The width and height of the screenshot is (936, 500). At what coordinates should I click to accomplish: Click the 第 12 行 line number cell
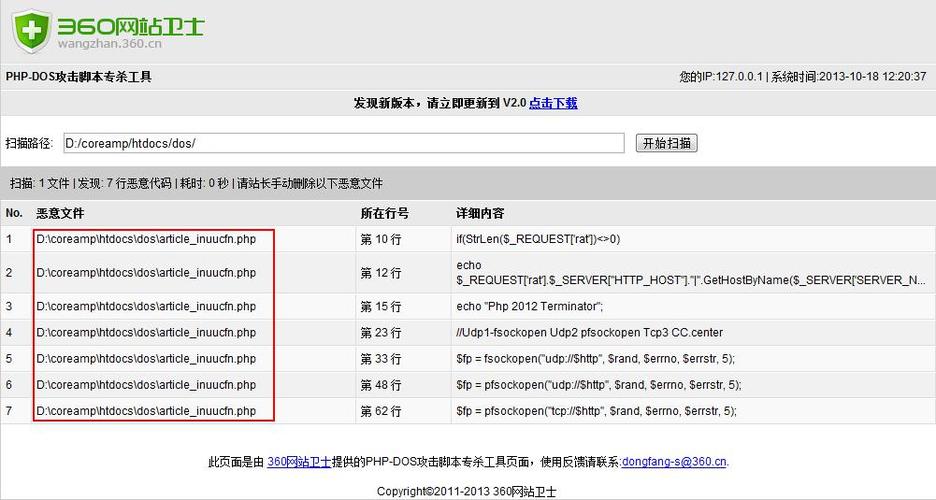[x=381, y=273]
